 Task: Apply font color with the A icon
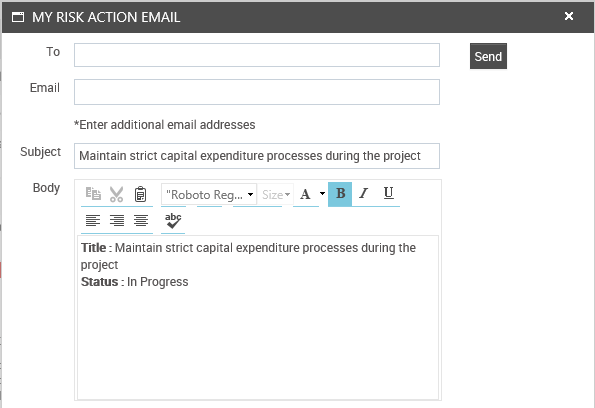[305, 194]
